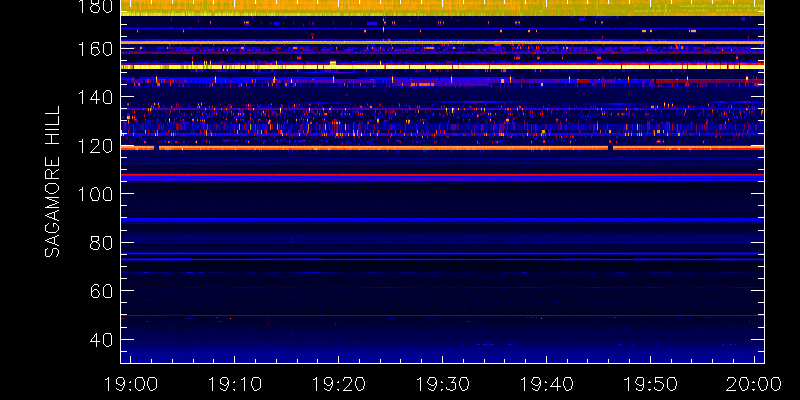Image resolution: width=800 pixels, height=400 pixels.
Task: Click the 20:00 time axis label
Action: [x=754, y=384]
